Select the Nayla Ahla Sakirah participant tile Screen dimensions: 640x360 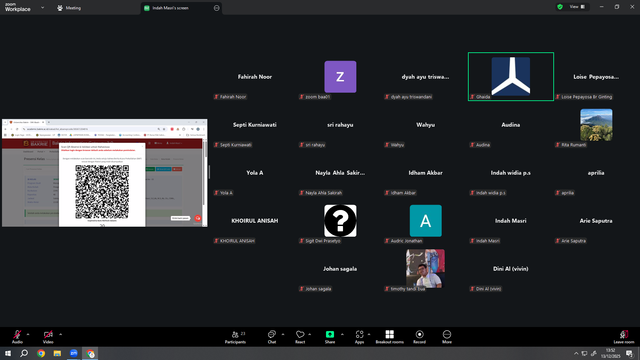(x=340, y=173)
